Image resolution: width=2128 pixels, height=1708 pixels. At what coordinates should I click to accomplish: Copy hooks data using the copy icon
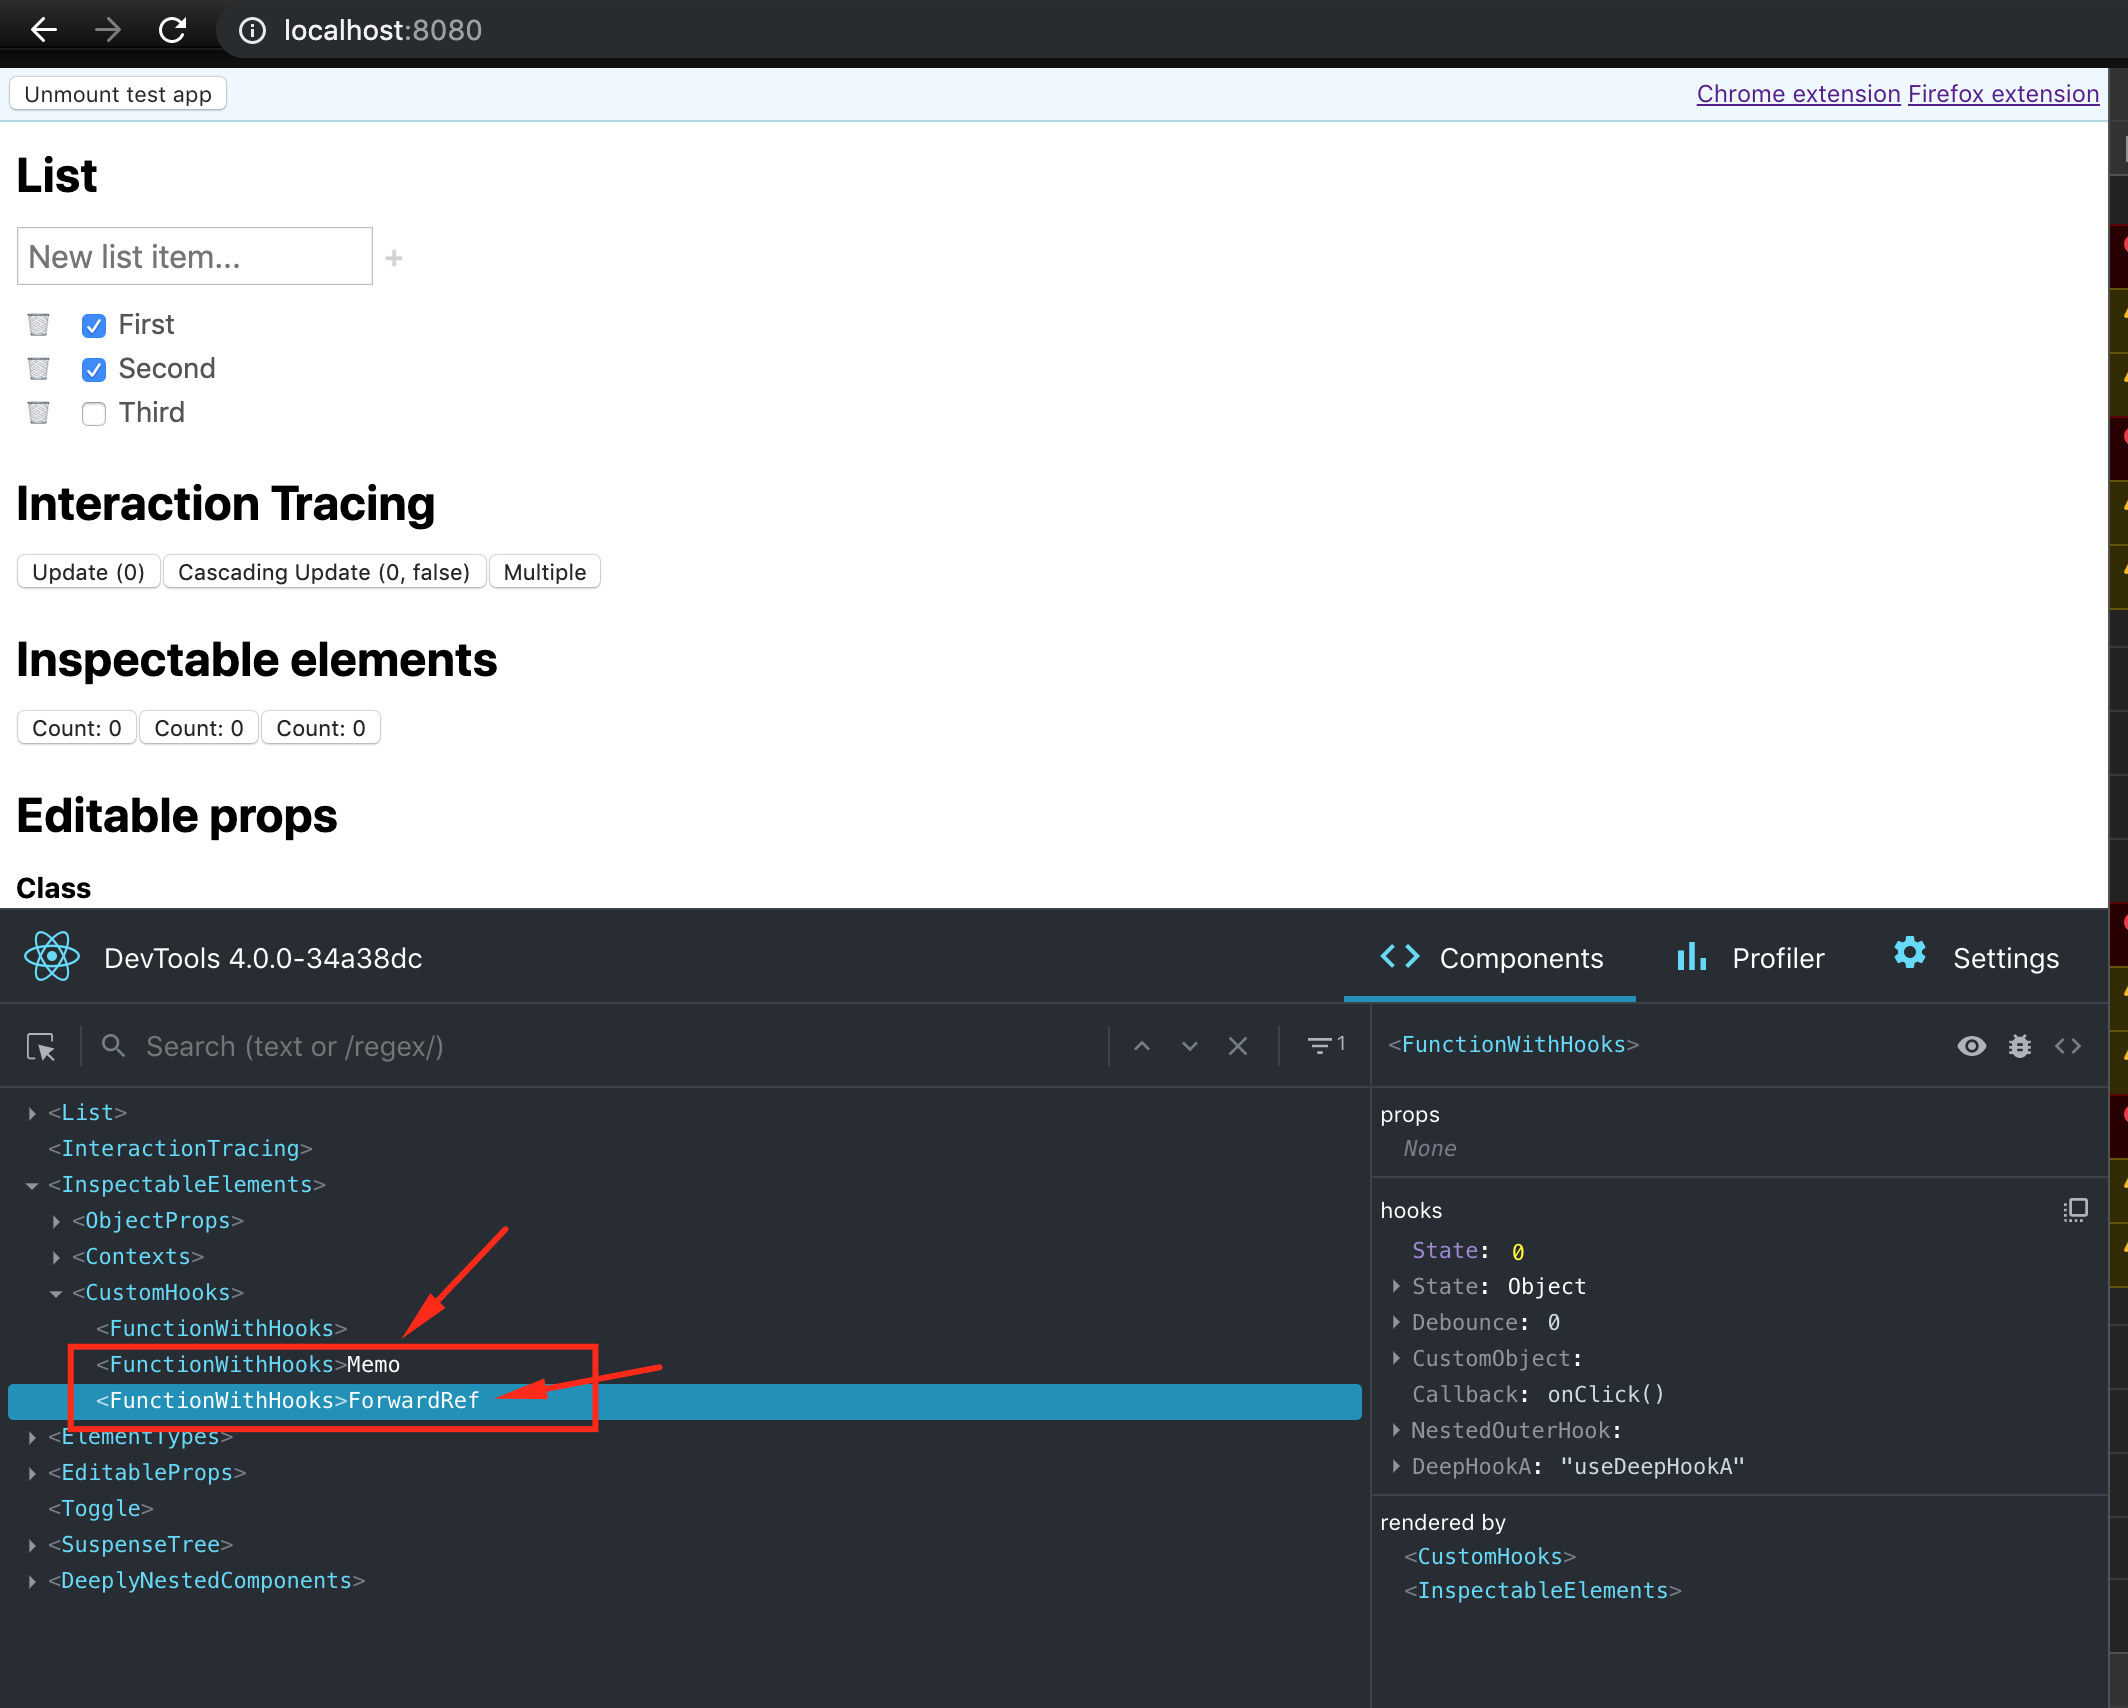click(x=2076, y=1210)
